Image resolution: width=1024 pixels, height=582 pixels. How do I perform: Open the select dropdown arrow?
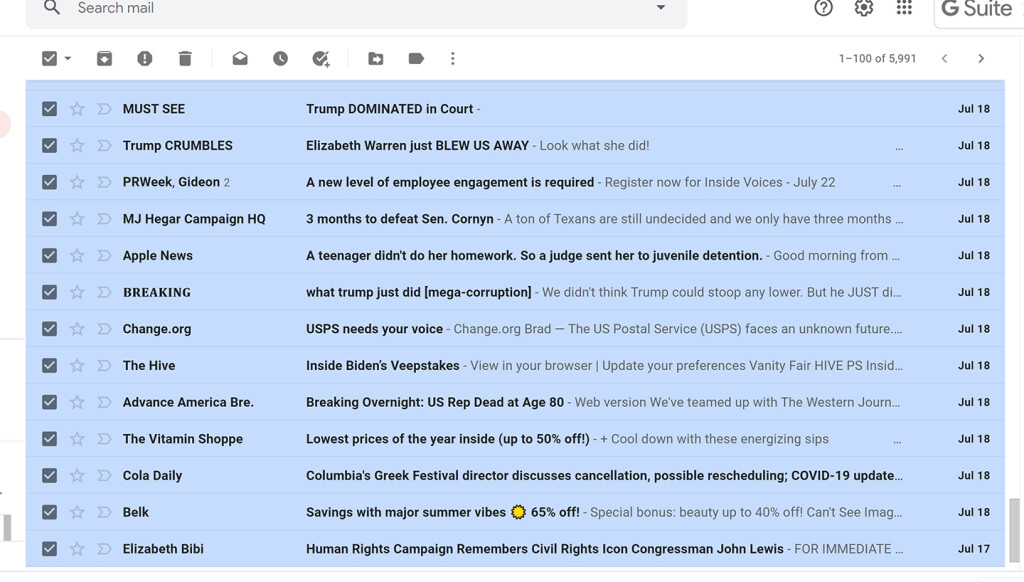point(68,59)
